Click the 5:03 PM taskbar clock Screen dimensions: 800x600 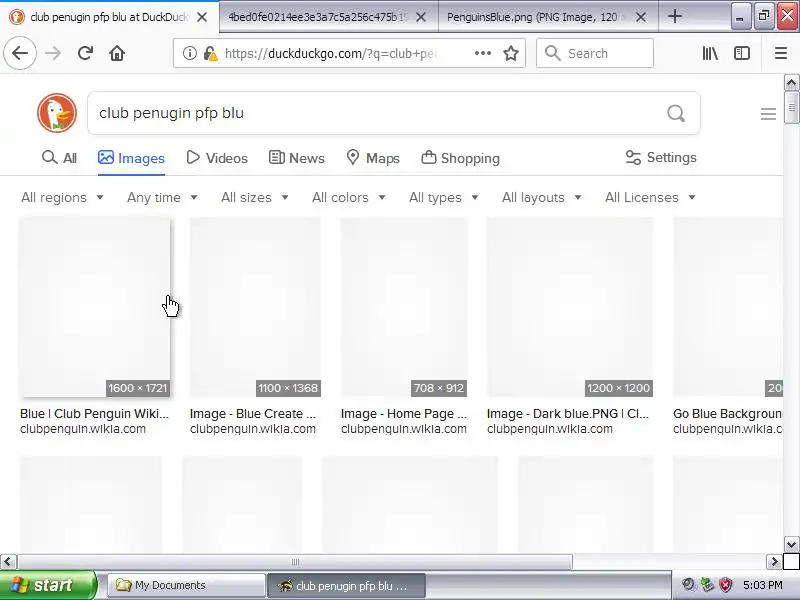click(x=762, y=585)
